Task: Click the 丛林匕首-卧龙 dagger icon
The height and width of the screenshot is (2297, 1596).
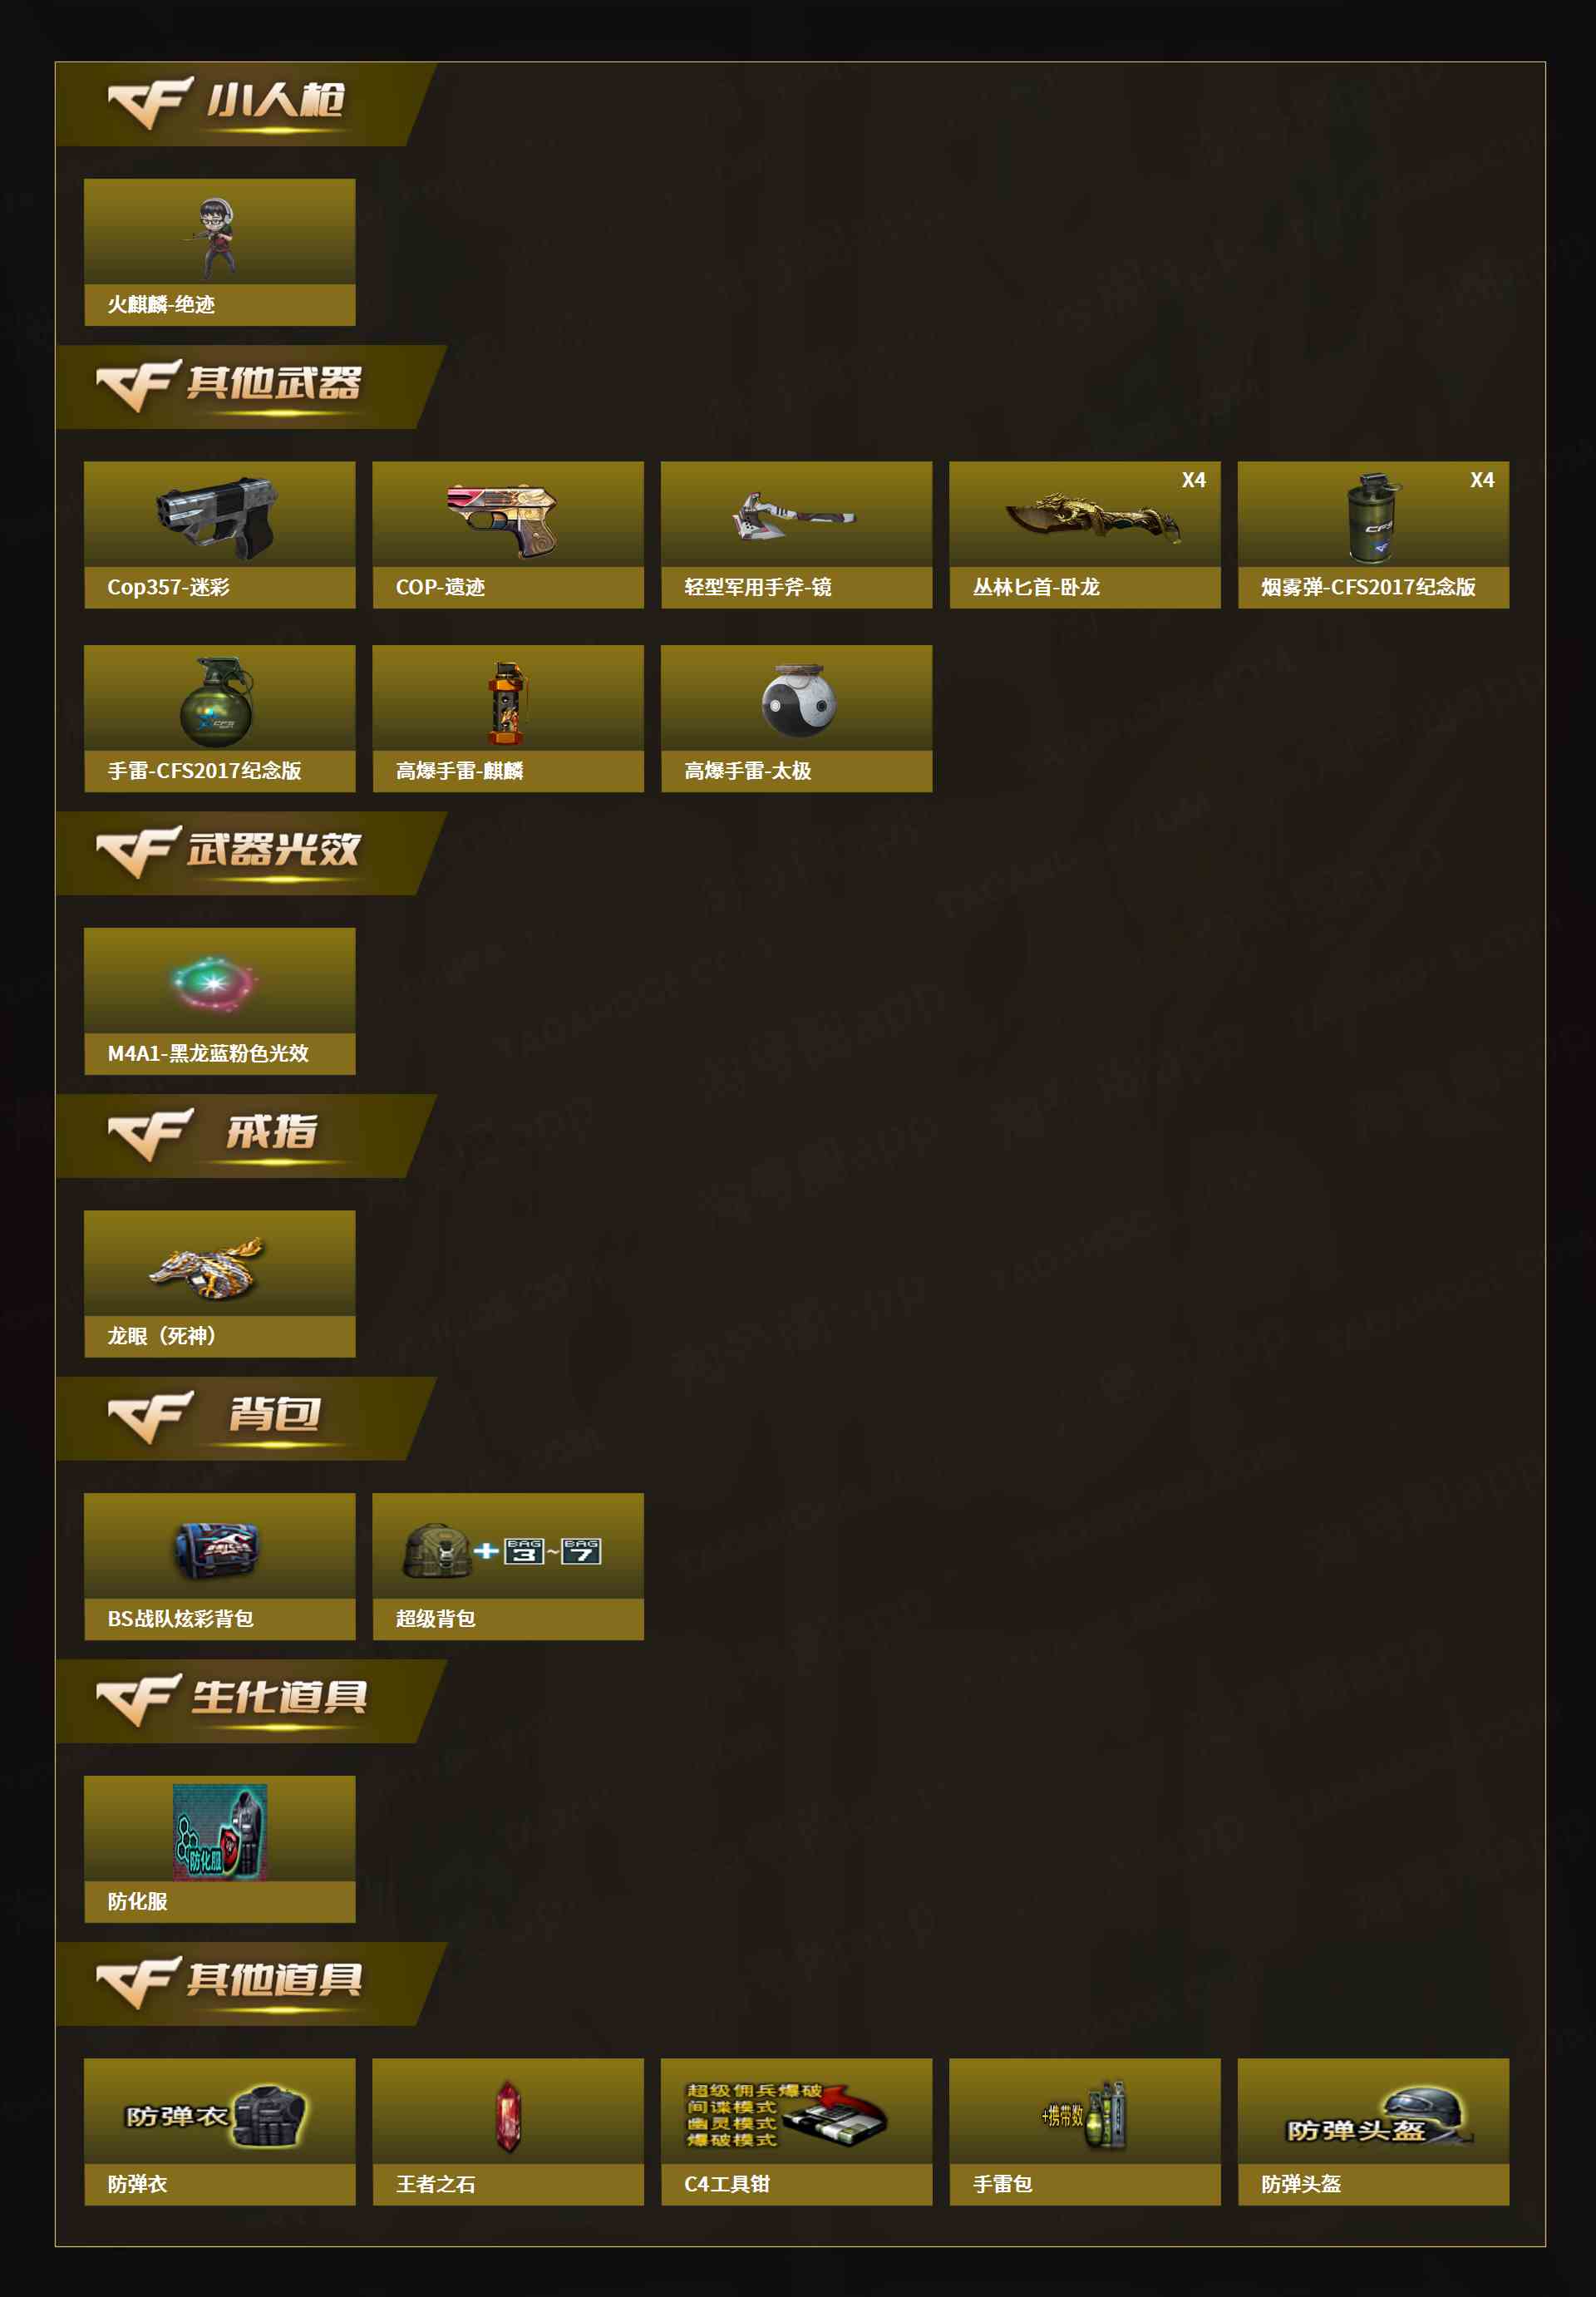Action: 1092,516
